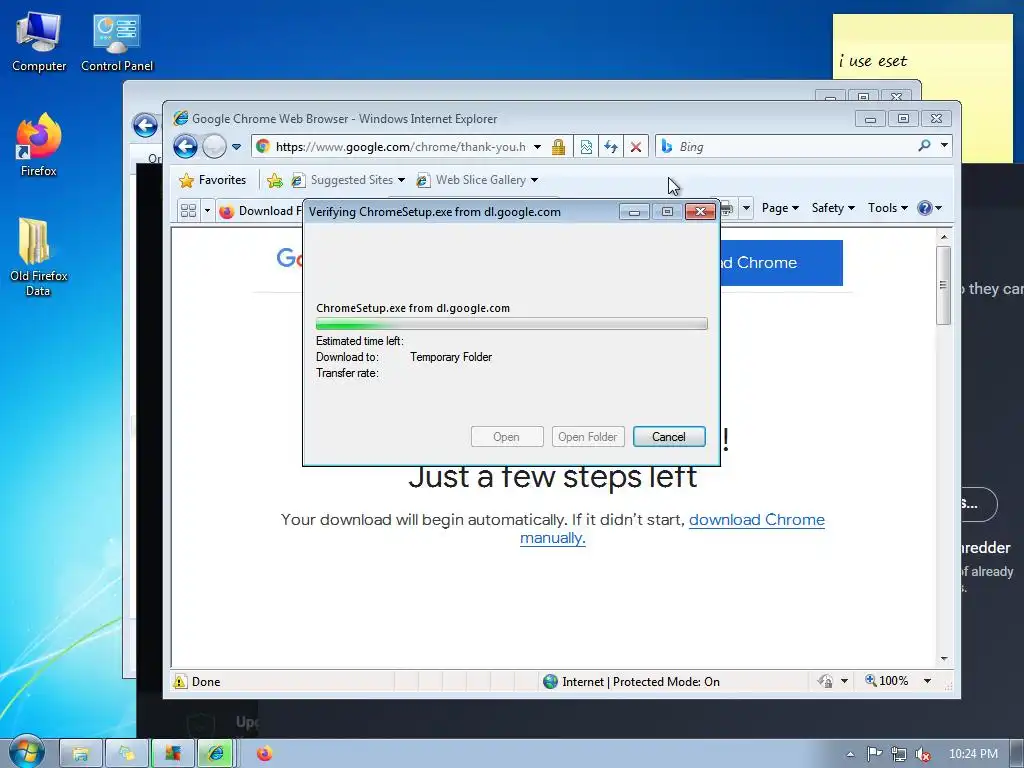Image resolution: width=1024 pixels, height=768 pixels.
Task: Cancel the ChromeSetup.exe download
Action: click(669, 437)
